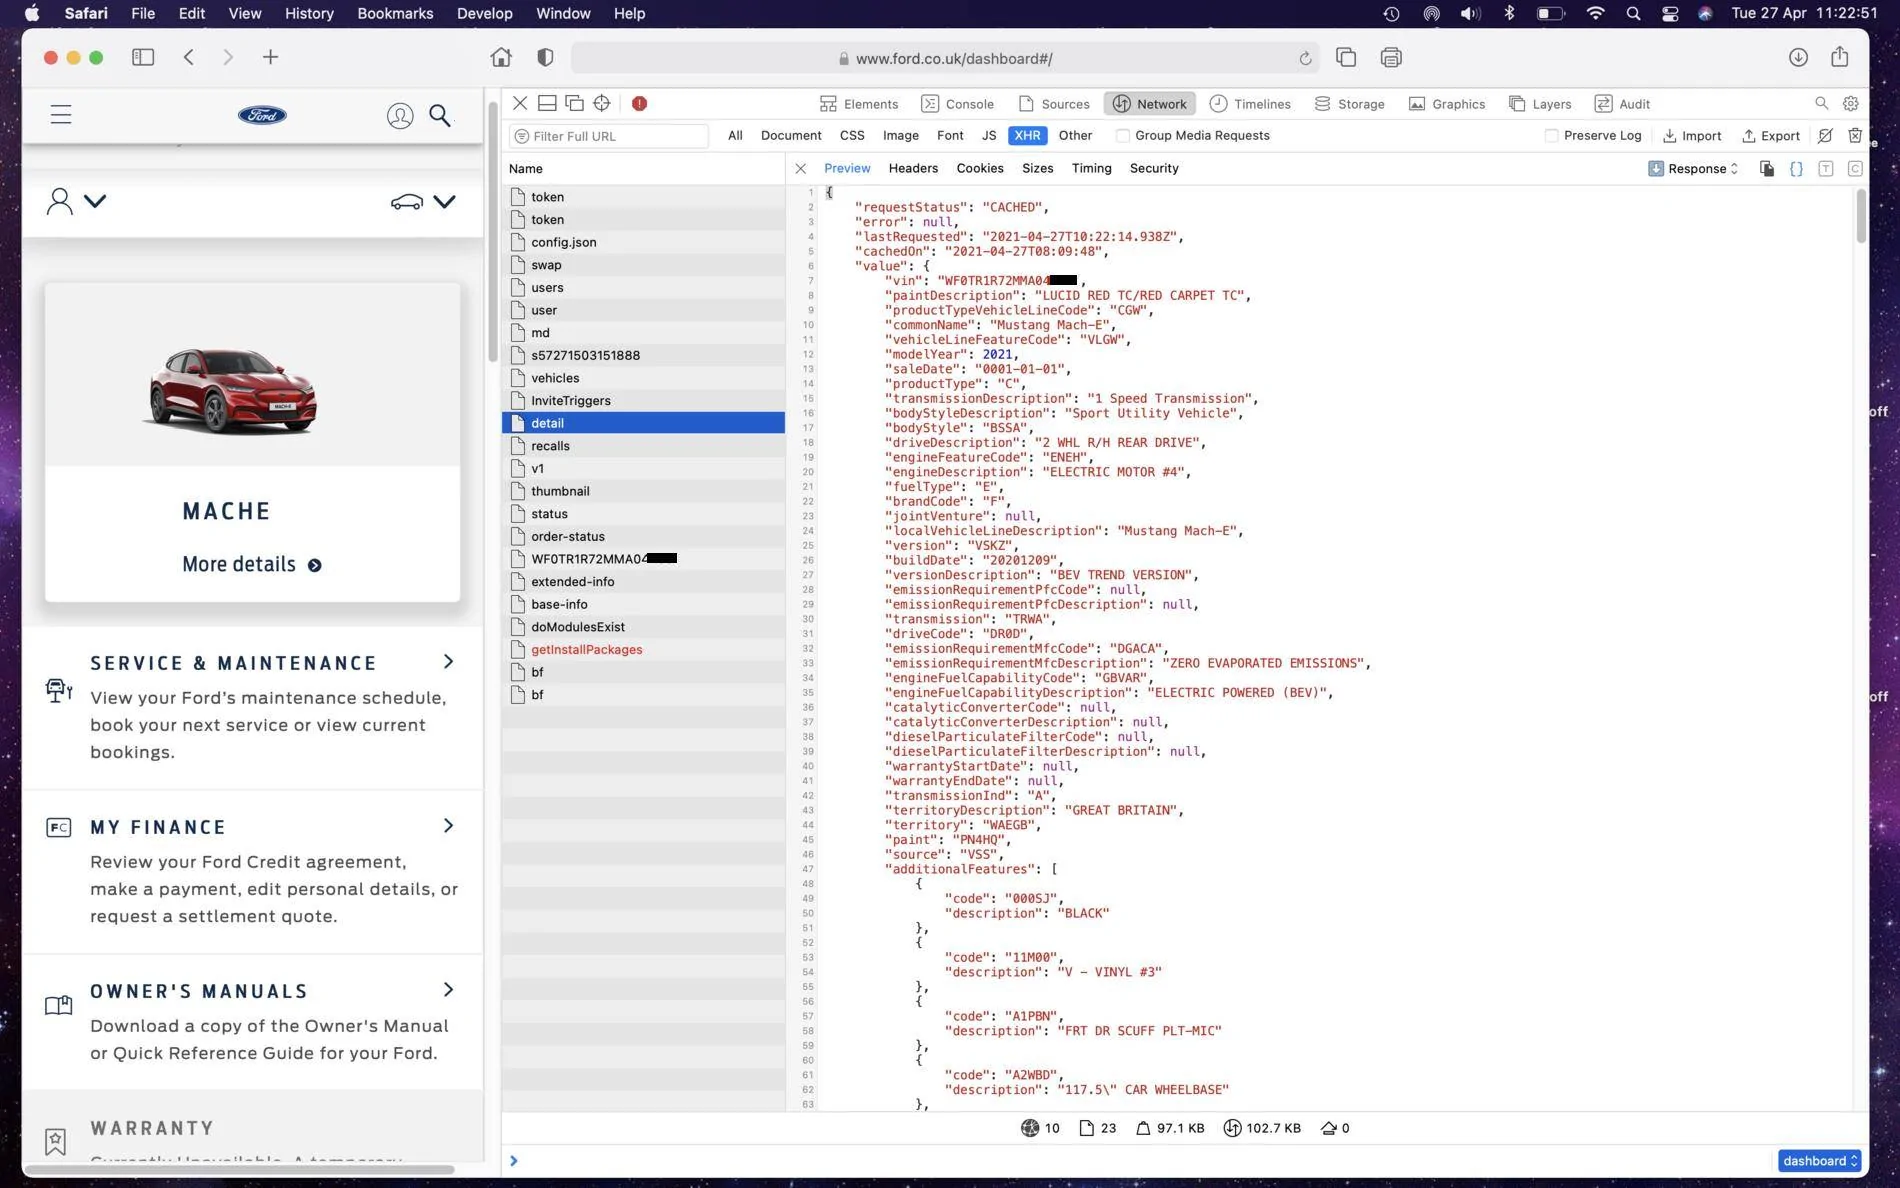The height and width of the screenshot is (1188, 1900).
Task: Switch to the Console tab
Action: tap(958, 104)
